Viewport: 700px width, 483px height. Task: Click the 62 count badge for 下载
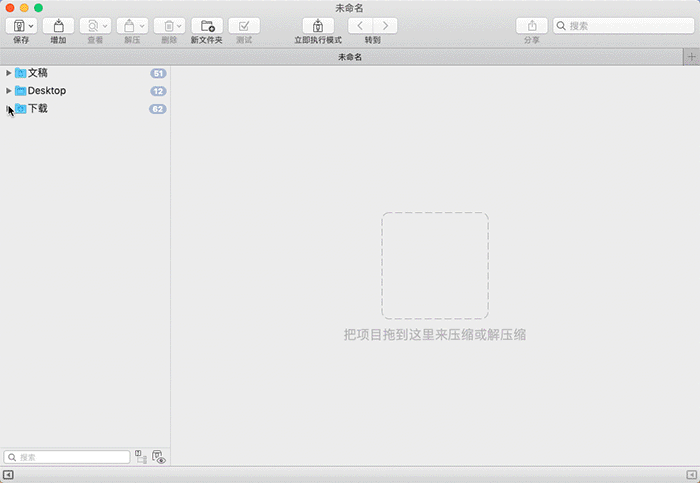point(158,109)
